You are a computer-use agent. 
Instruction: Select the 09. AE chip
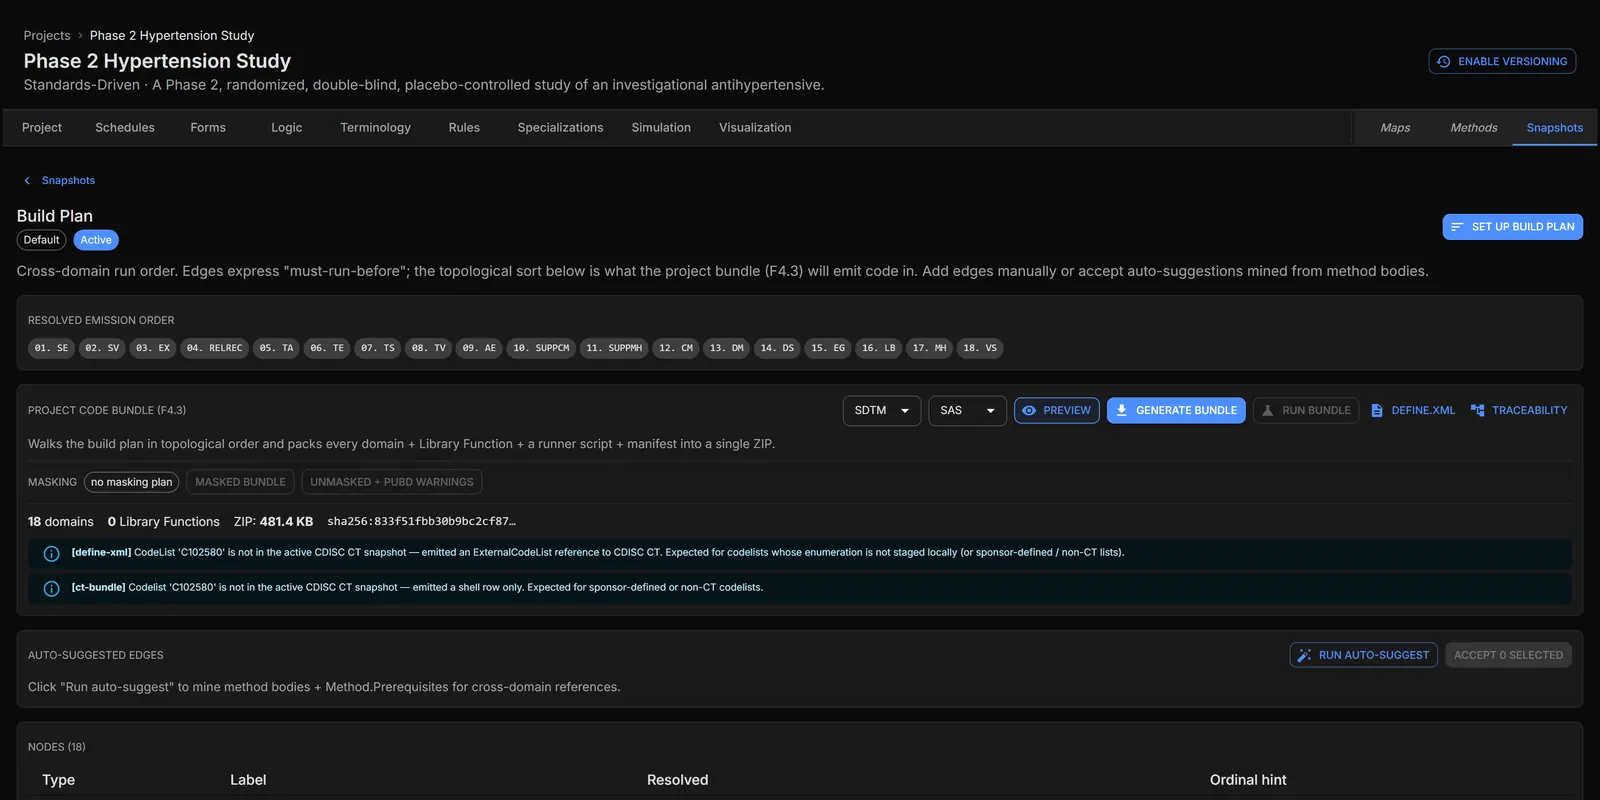479,348
